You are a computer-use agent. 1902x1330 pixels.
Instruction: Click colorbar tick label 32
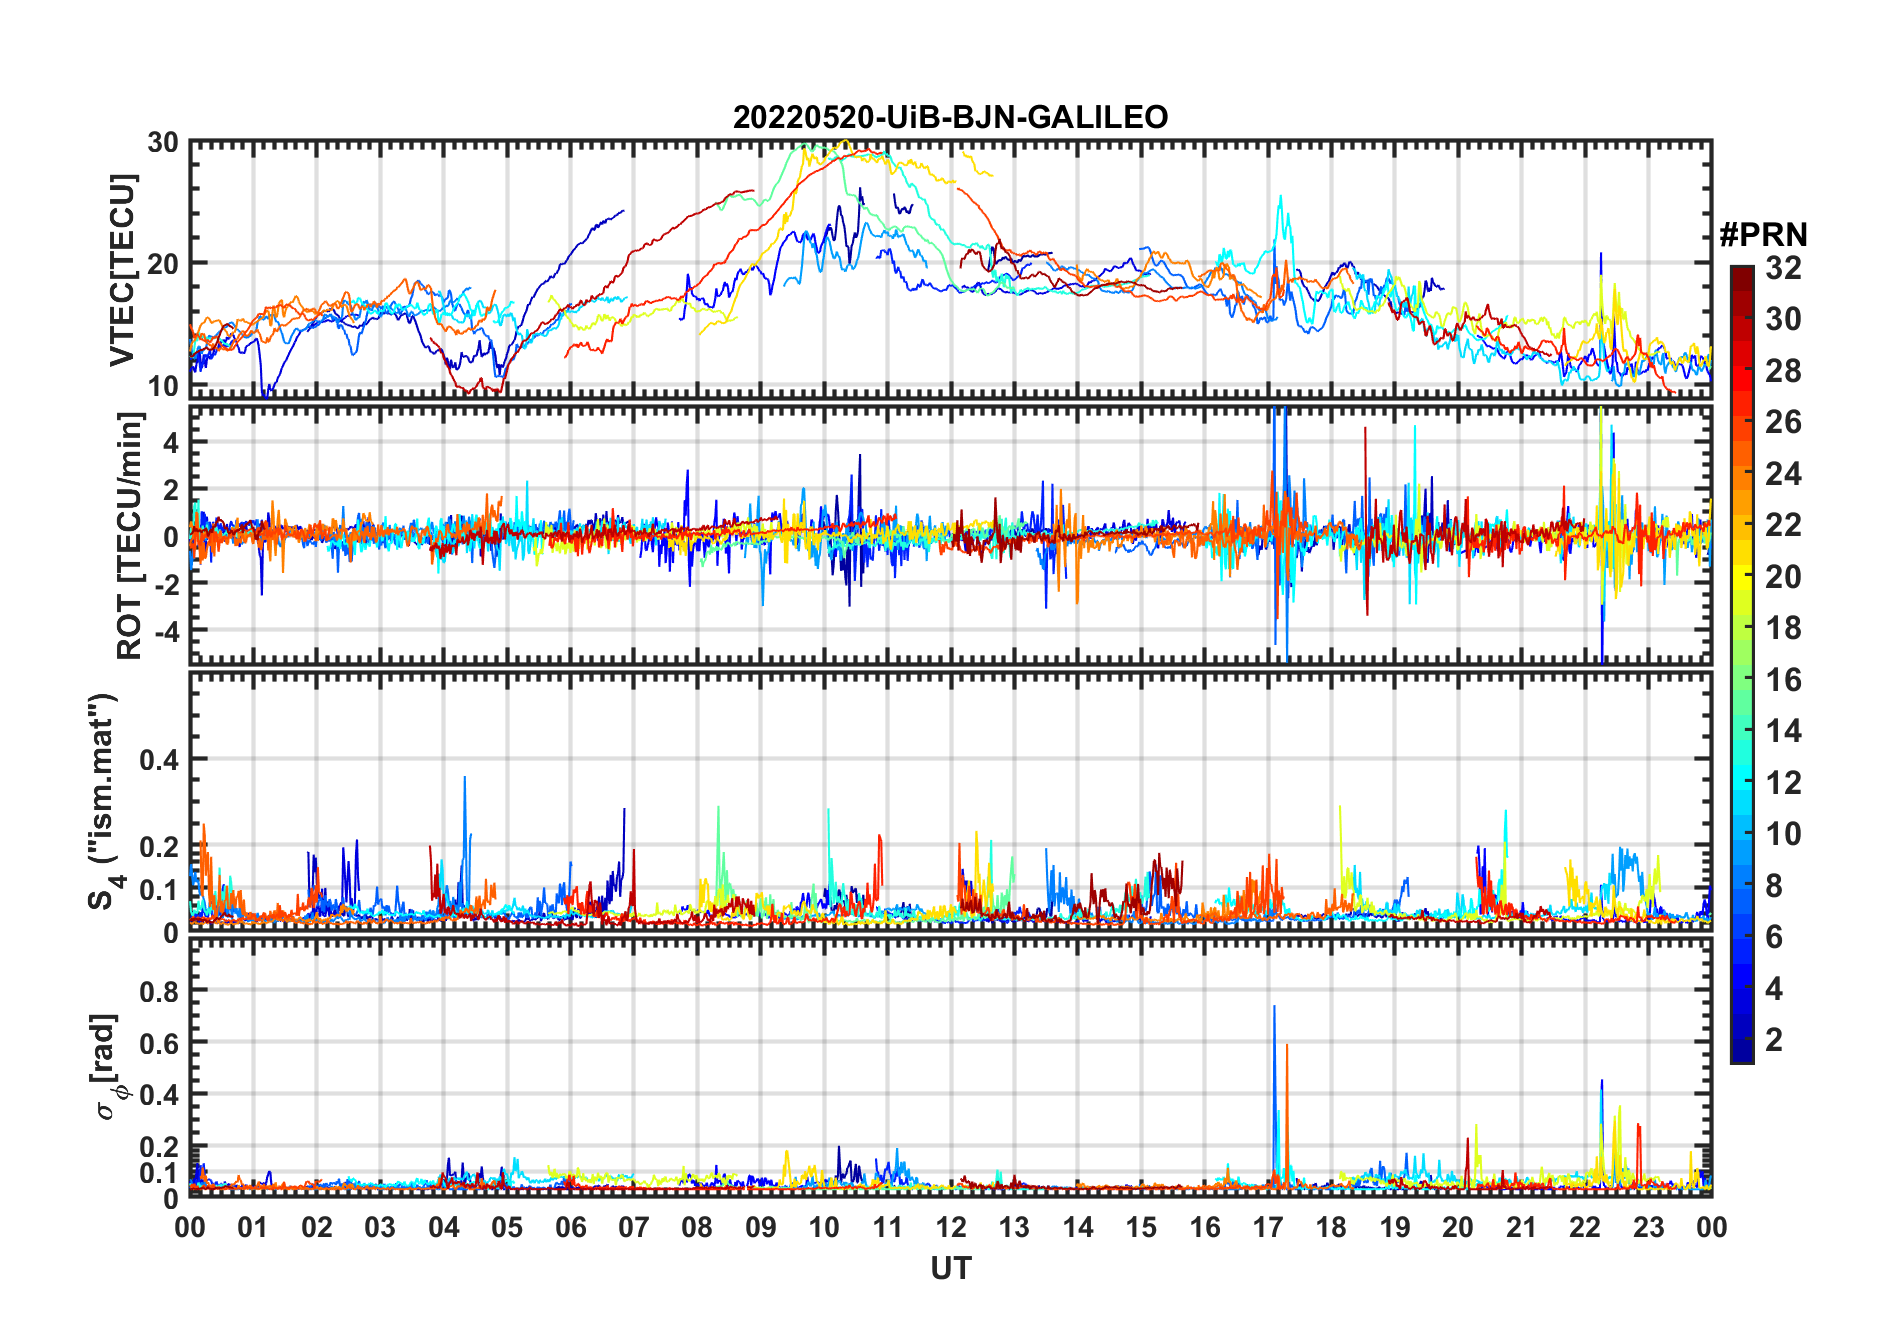1783,268
